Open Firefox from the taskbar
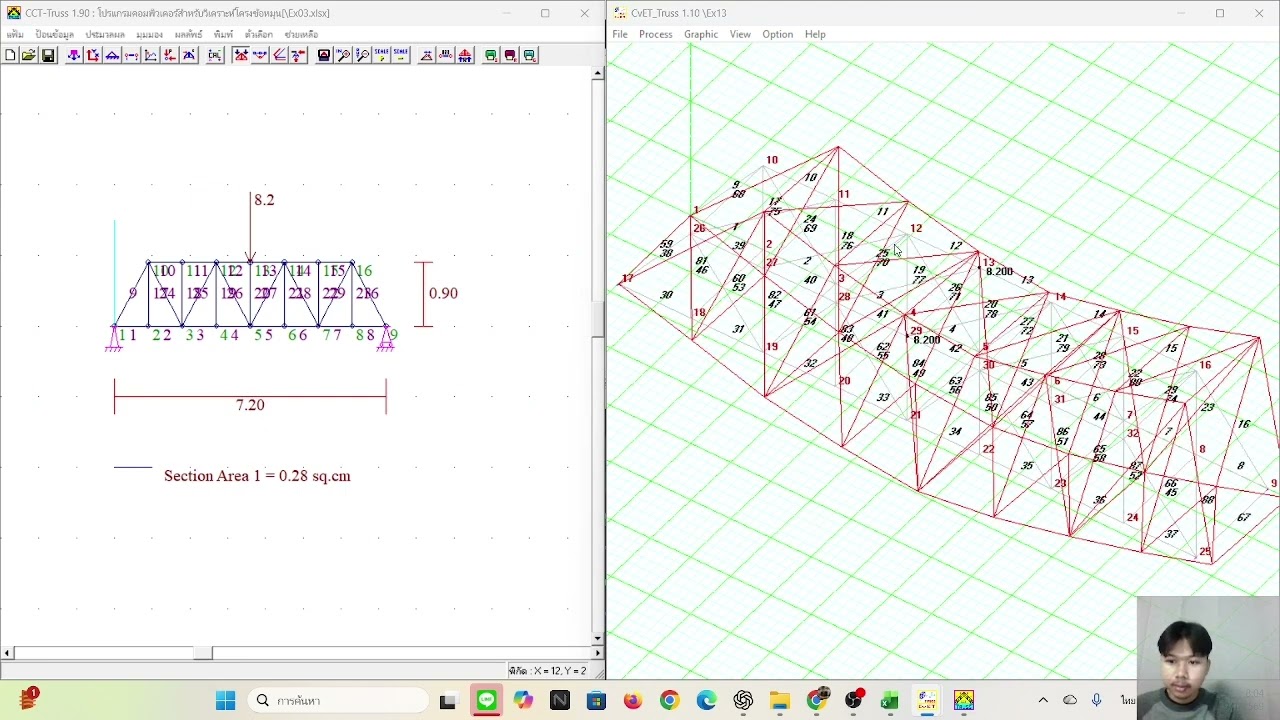1280x720 pixels. pyautogui.click(x=633, y=701)
